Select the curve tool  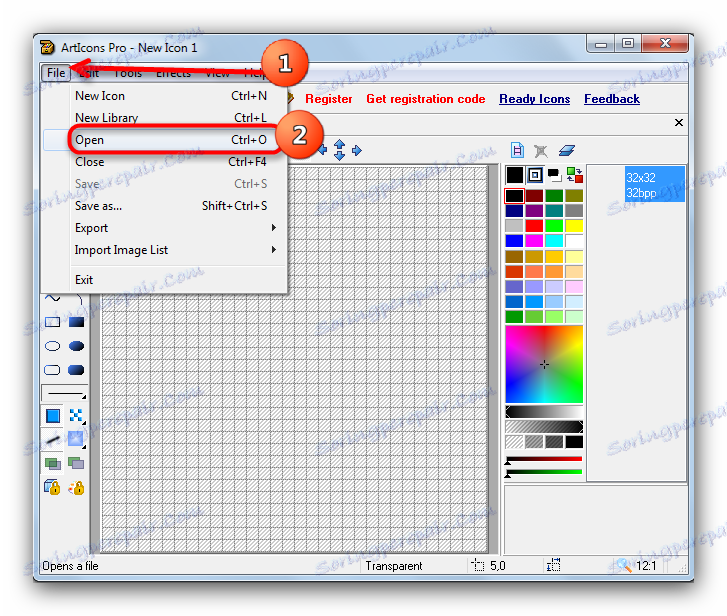[52, 298]
